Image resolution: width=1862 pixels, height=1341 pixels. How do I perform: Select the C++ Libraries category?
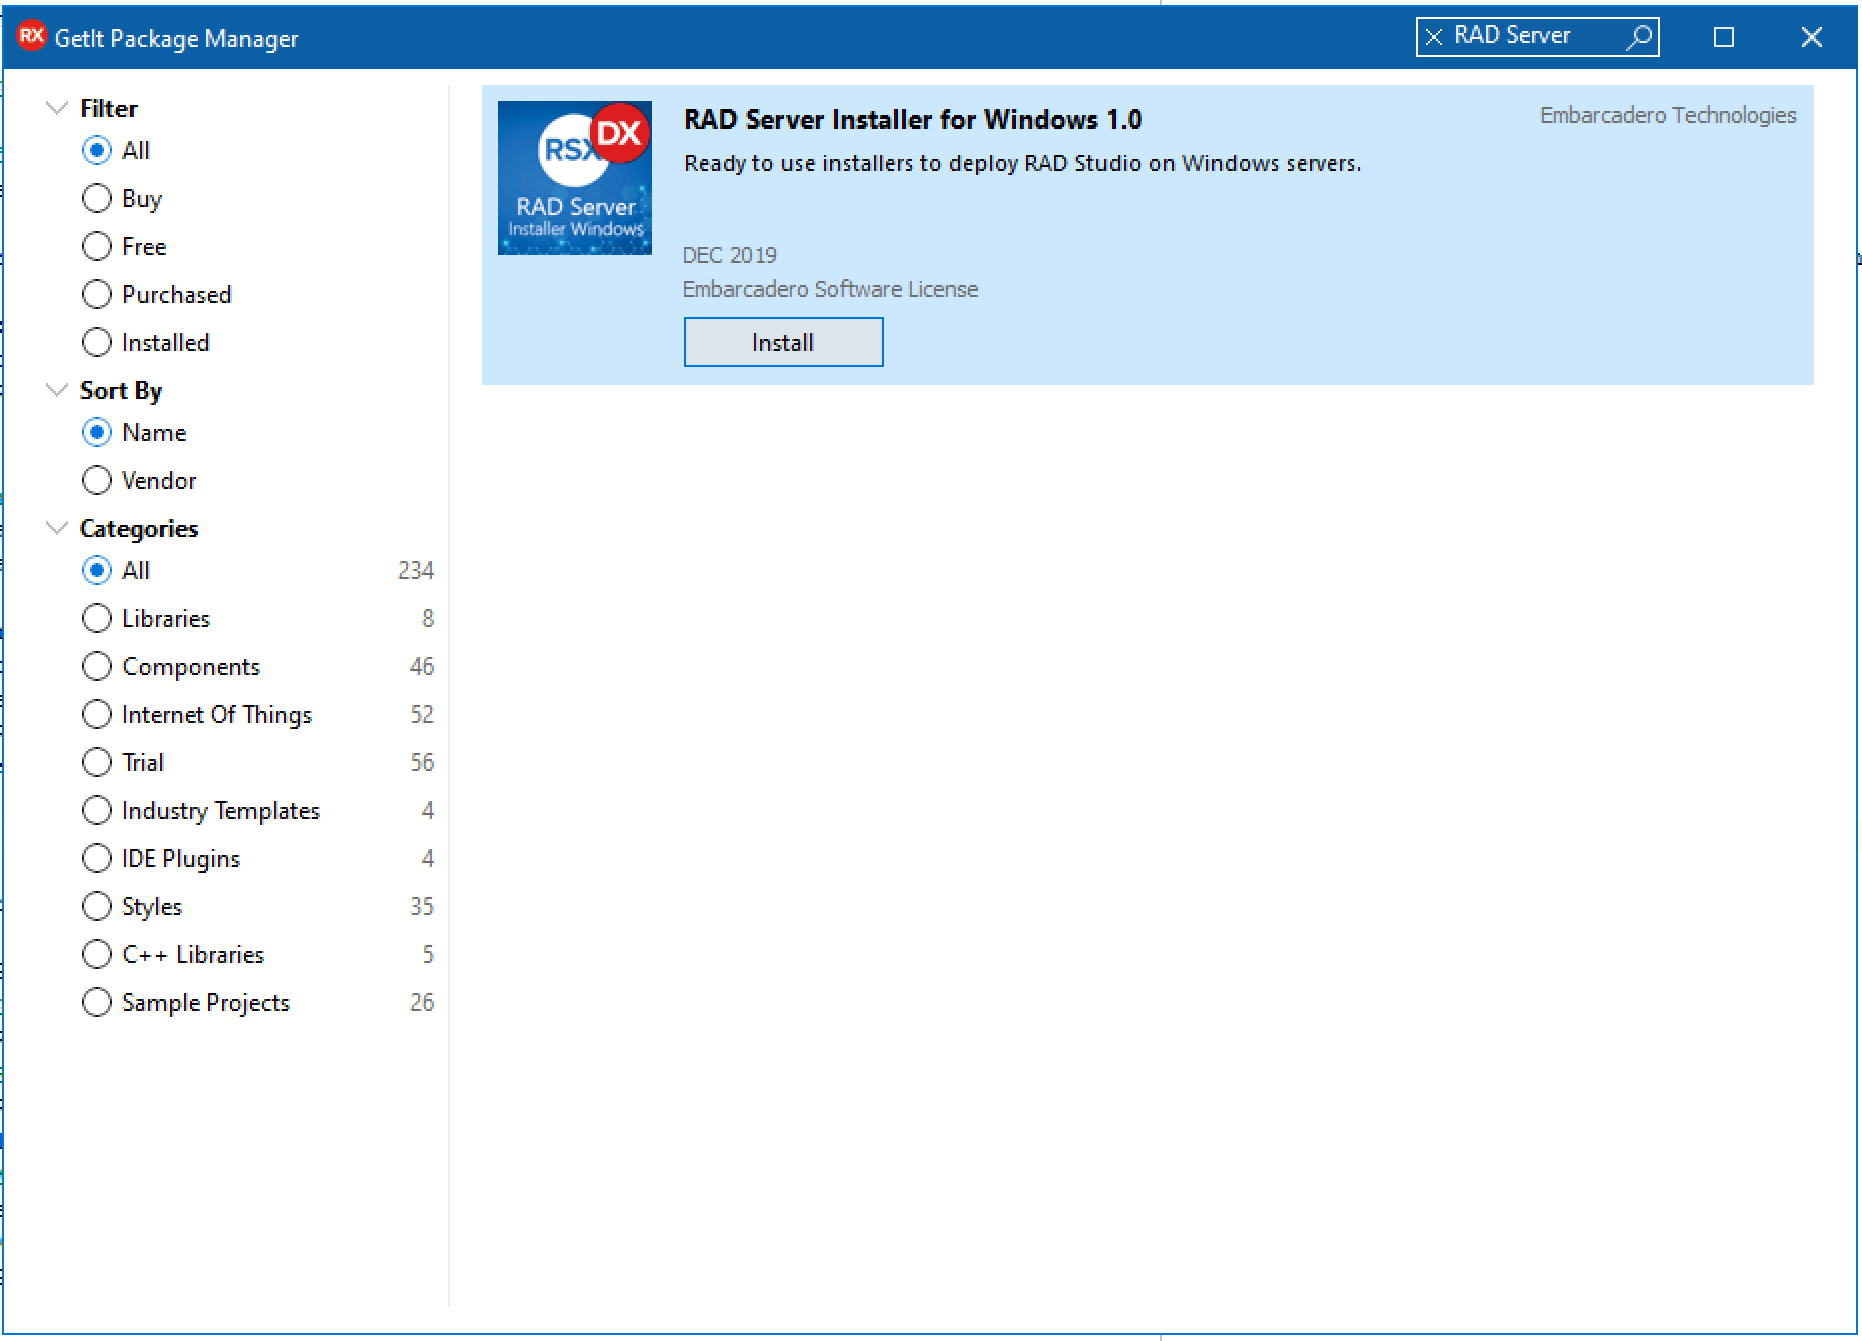[173, 955]
